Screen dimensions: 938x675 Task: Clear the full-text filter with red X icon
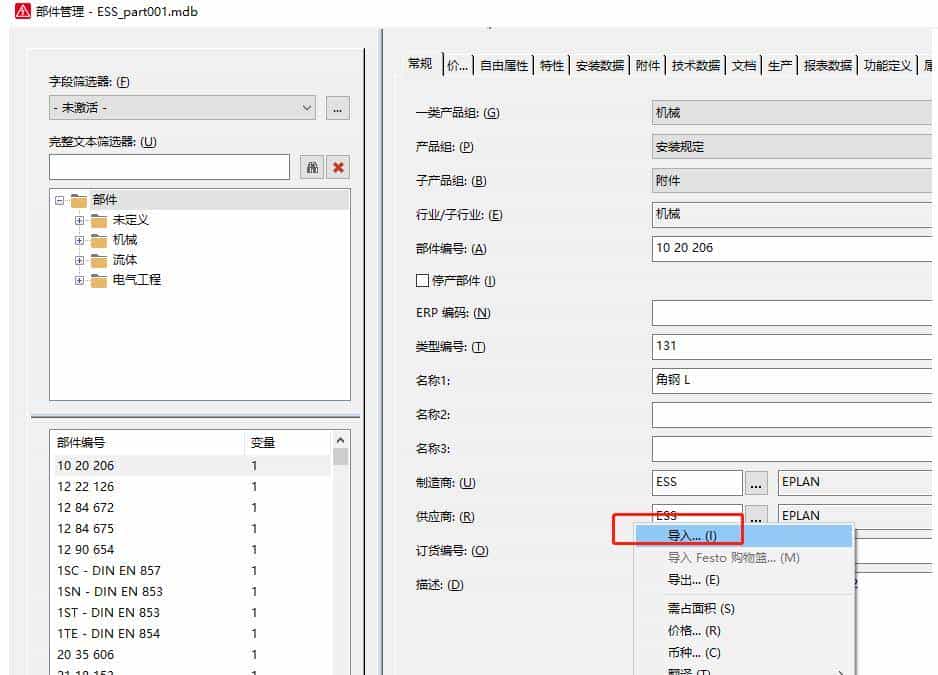pos(337,166)
